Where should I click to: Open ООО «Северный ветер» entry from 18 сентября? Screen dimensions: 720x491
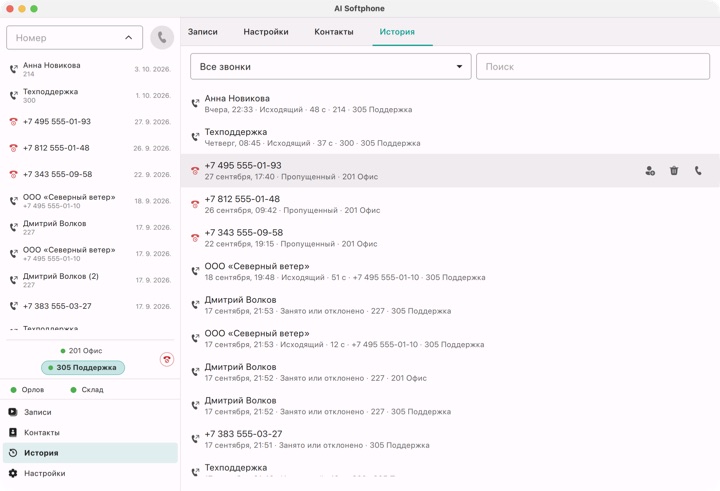coord(450,271)
